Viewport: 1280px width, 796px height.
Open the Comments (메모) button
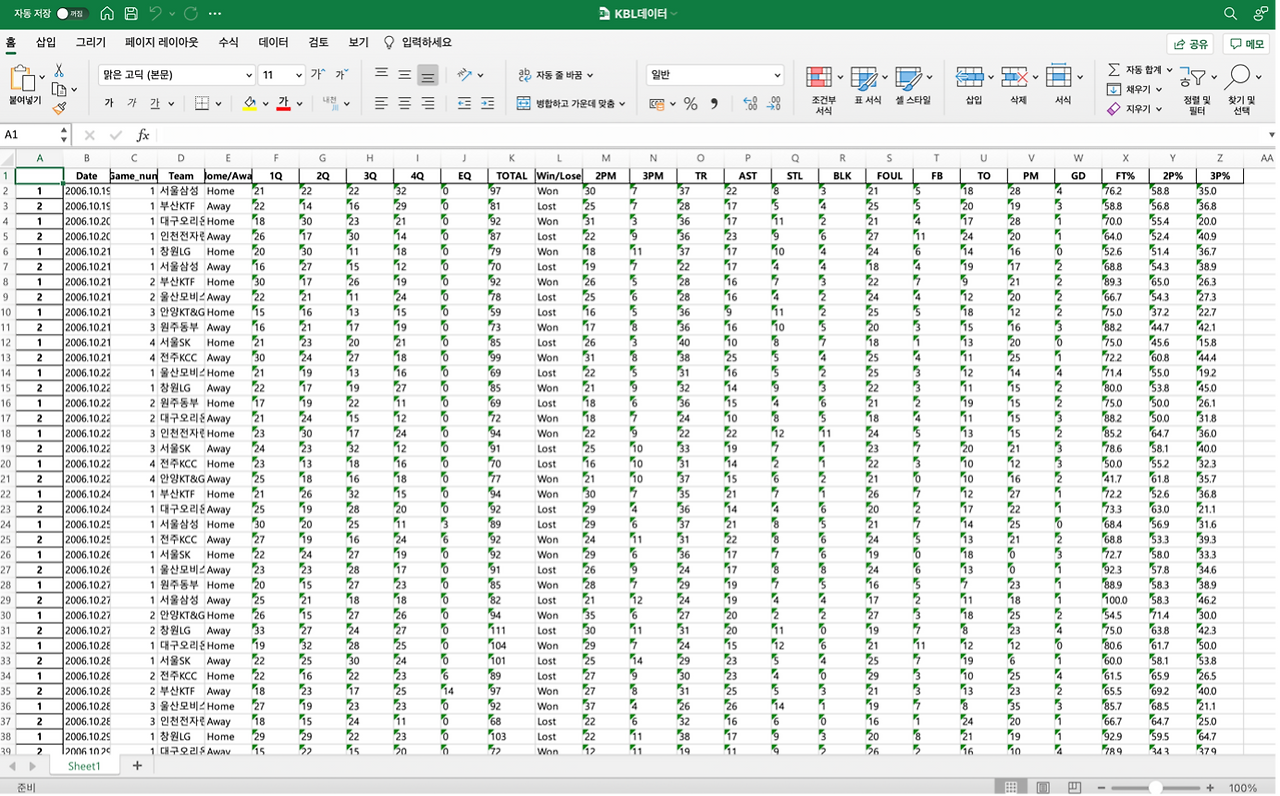tap(1247, 44)
